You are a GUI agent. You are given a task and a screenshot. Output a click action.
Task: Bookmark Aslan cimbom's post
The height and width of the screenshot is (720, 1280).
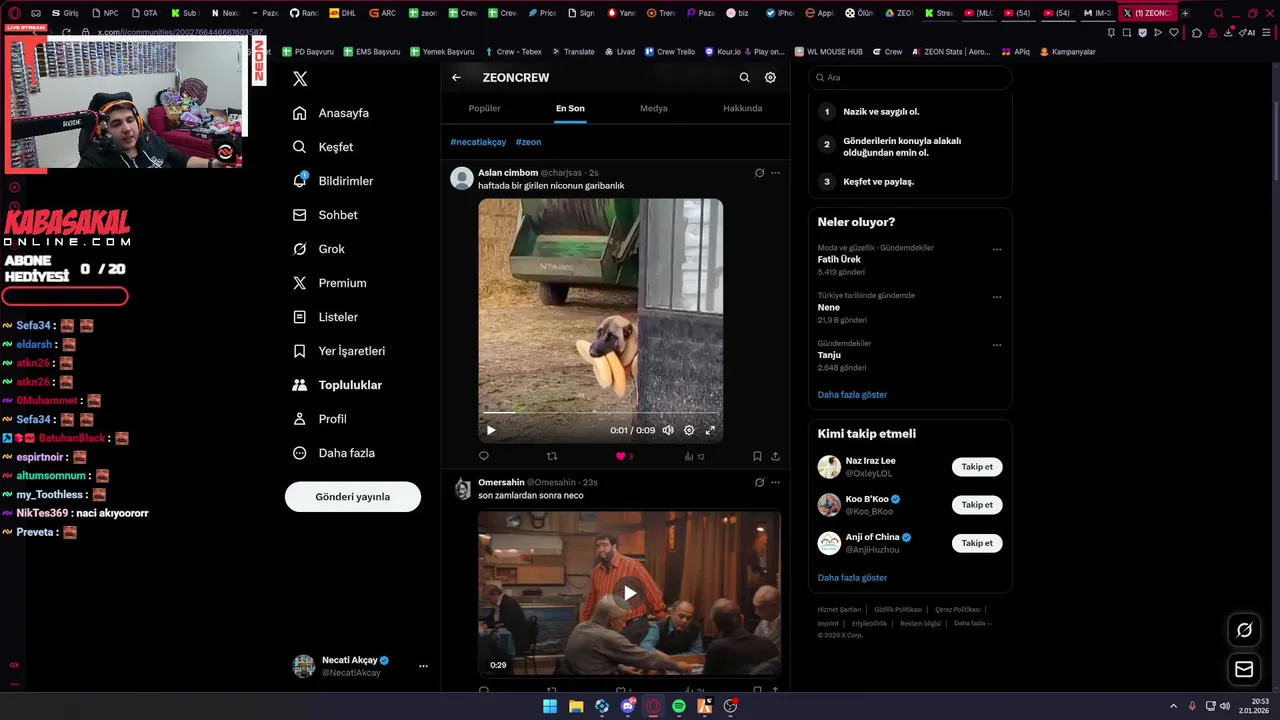coord(757,456)
